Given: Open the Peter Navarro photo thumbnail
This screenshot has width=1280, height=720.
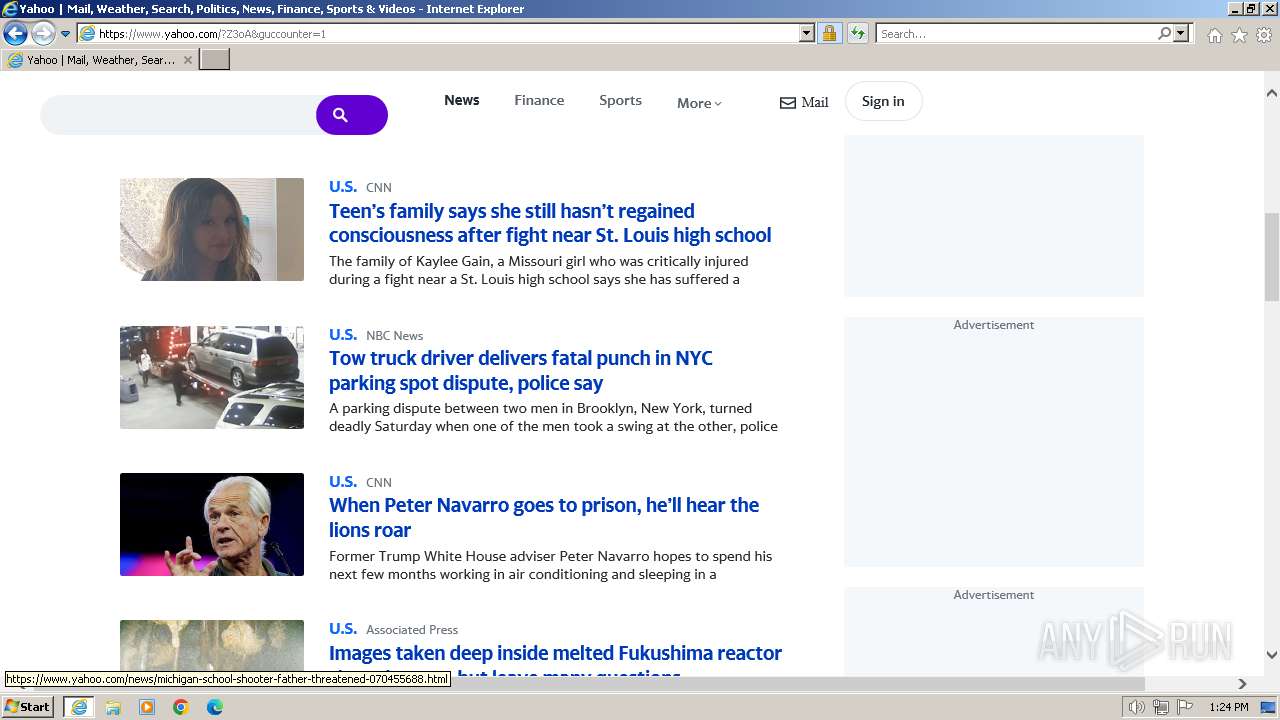Looking at the screenshot, I should (212, 524).
